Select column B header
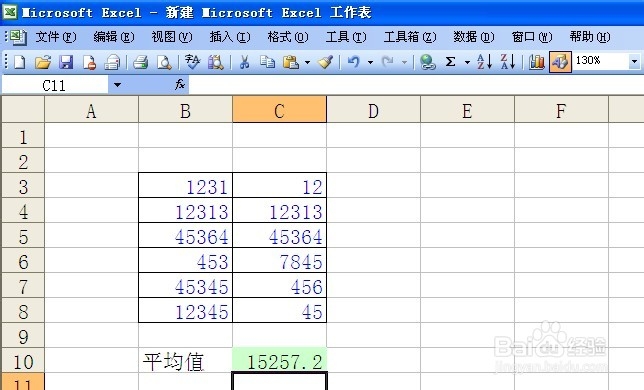 pos(185,110)
